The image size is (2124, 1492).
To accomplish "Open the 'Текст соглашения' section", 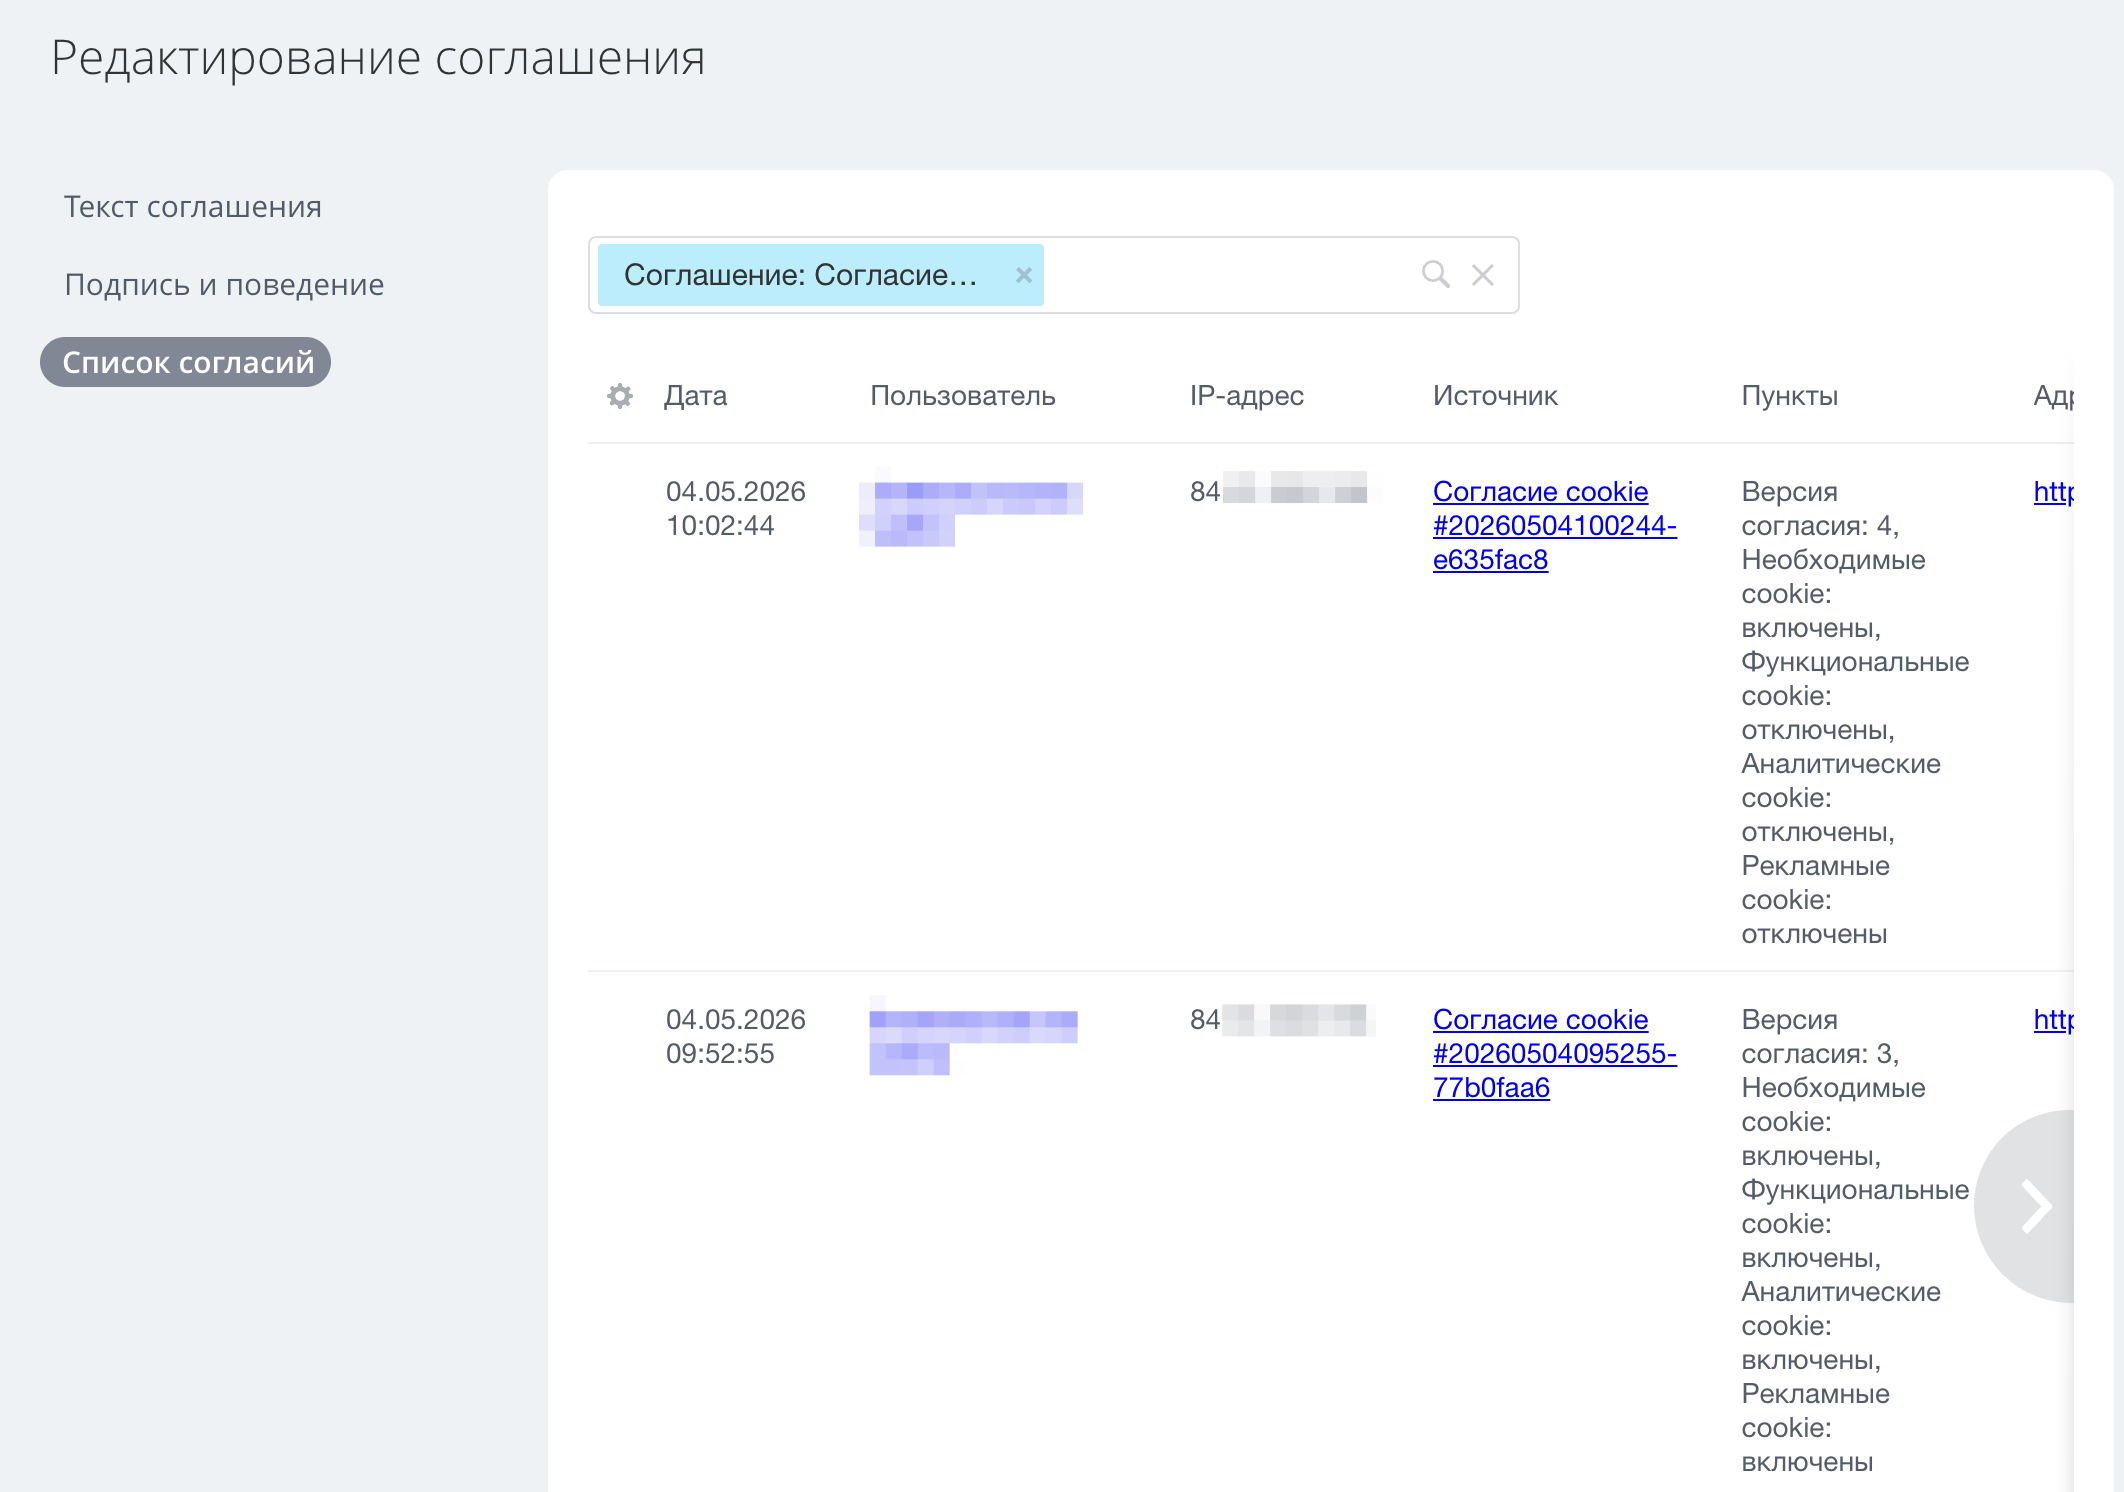I will [x=193, y=207].
